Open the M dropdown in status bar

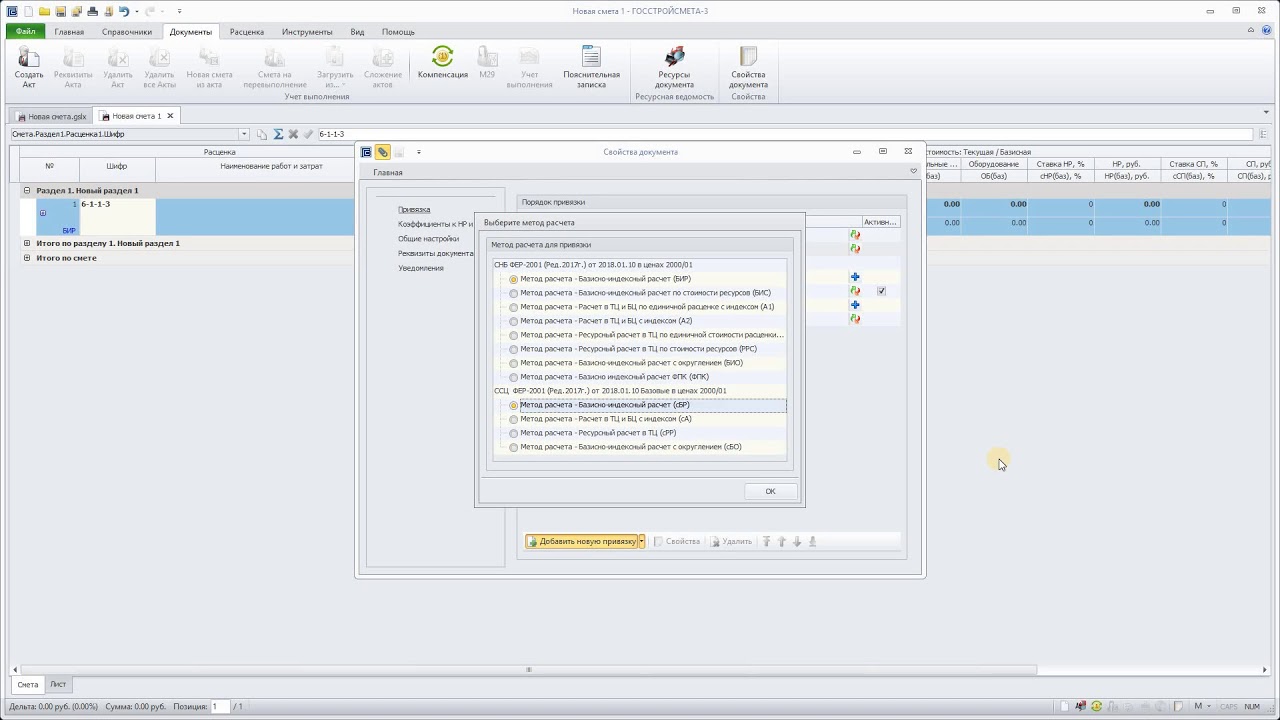(1209, 706)
